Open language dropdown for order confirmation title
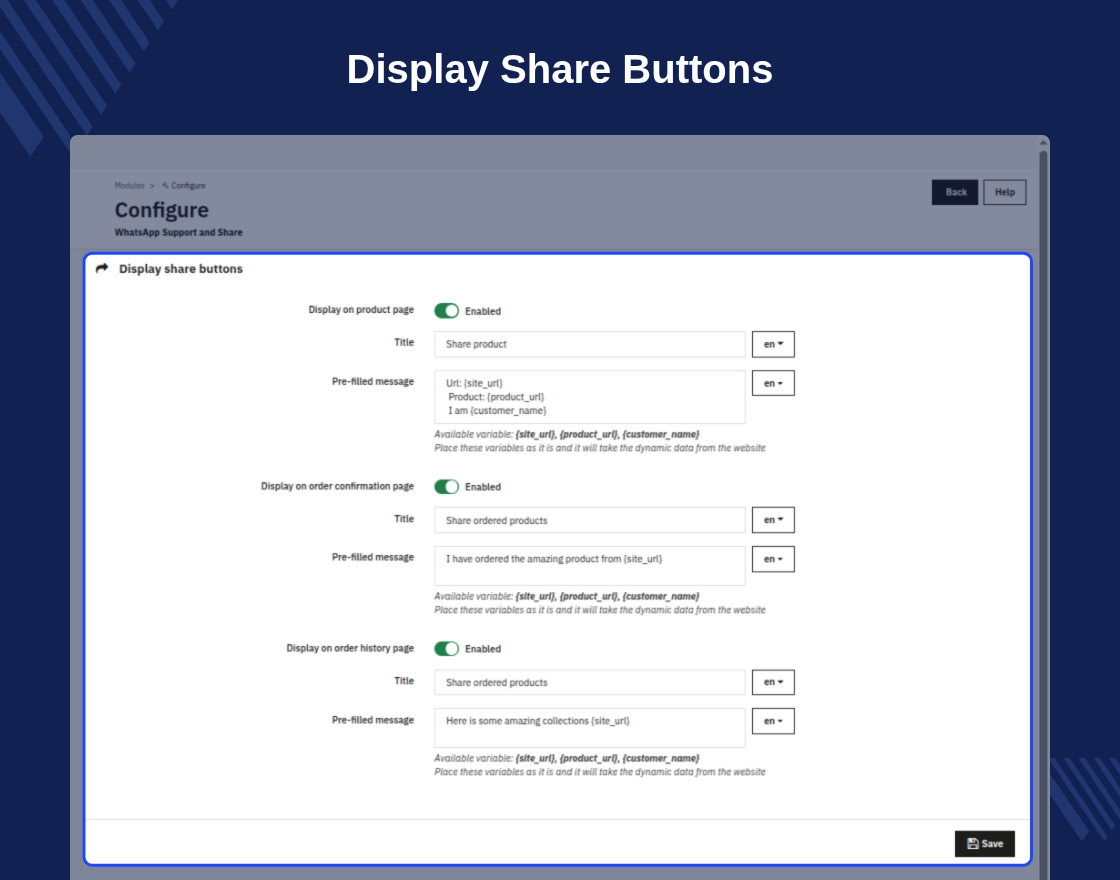This screenshot has height=880, width=1120. 773,520
